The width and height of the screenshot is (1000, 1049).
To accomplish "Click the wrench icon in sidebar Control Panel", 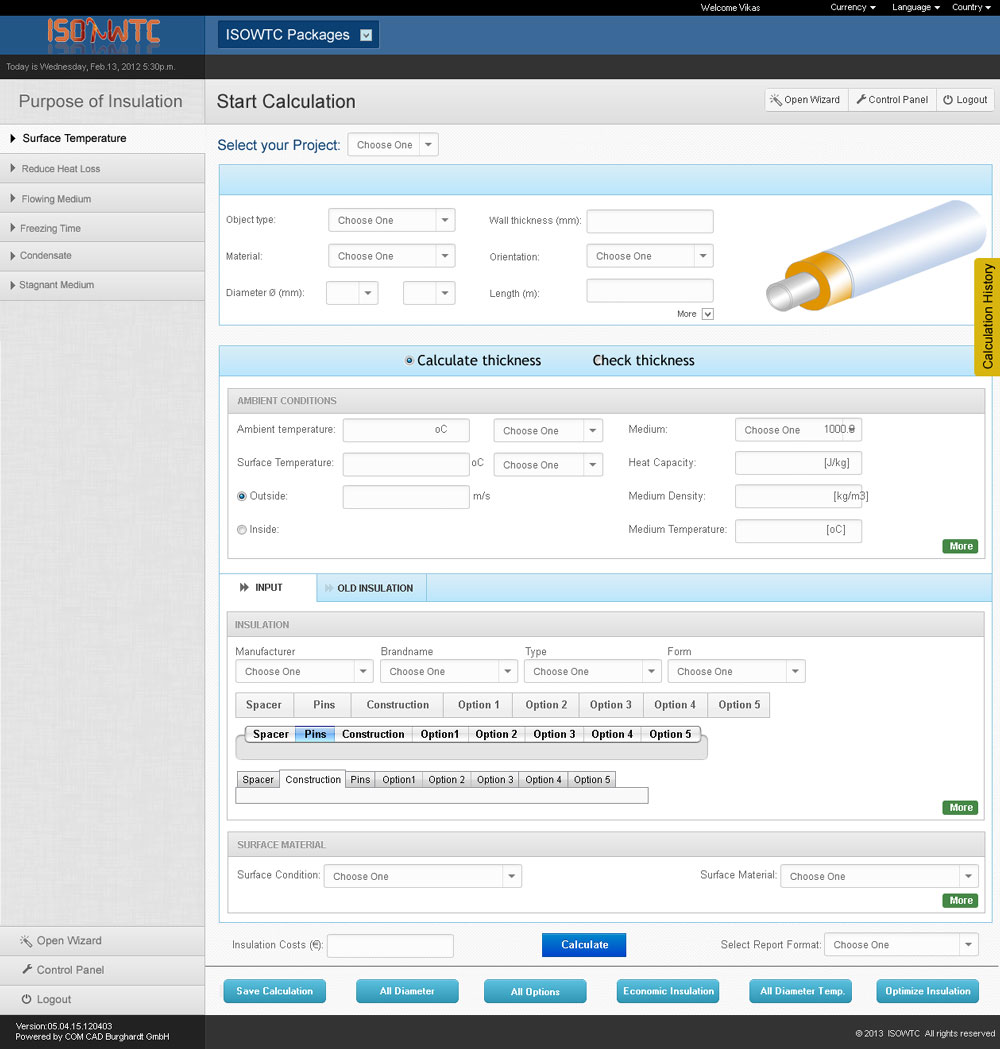I will (x=27, y=969).
